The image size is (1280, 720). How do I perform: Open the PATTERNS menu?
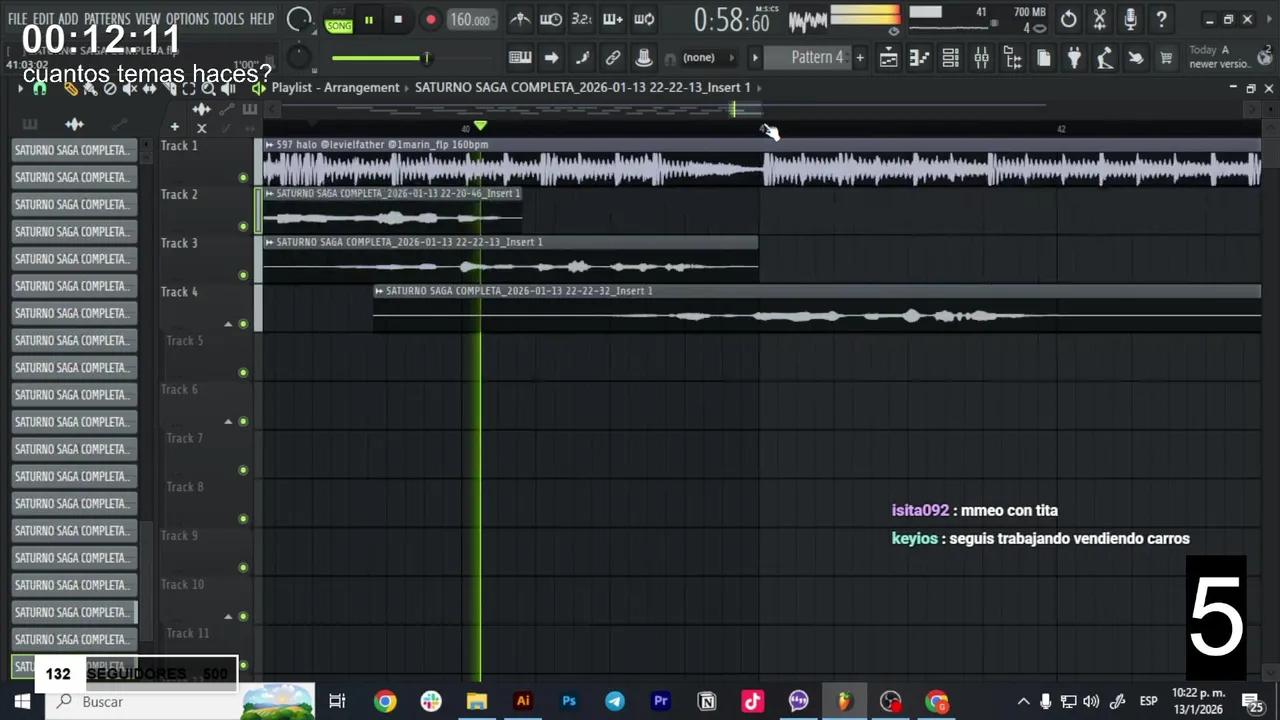107,19
